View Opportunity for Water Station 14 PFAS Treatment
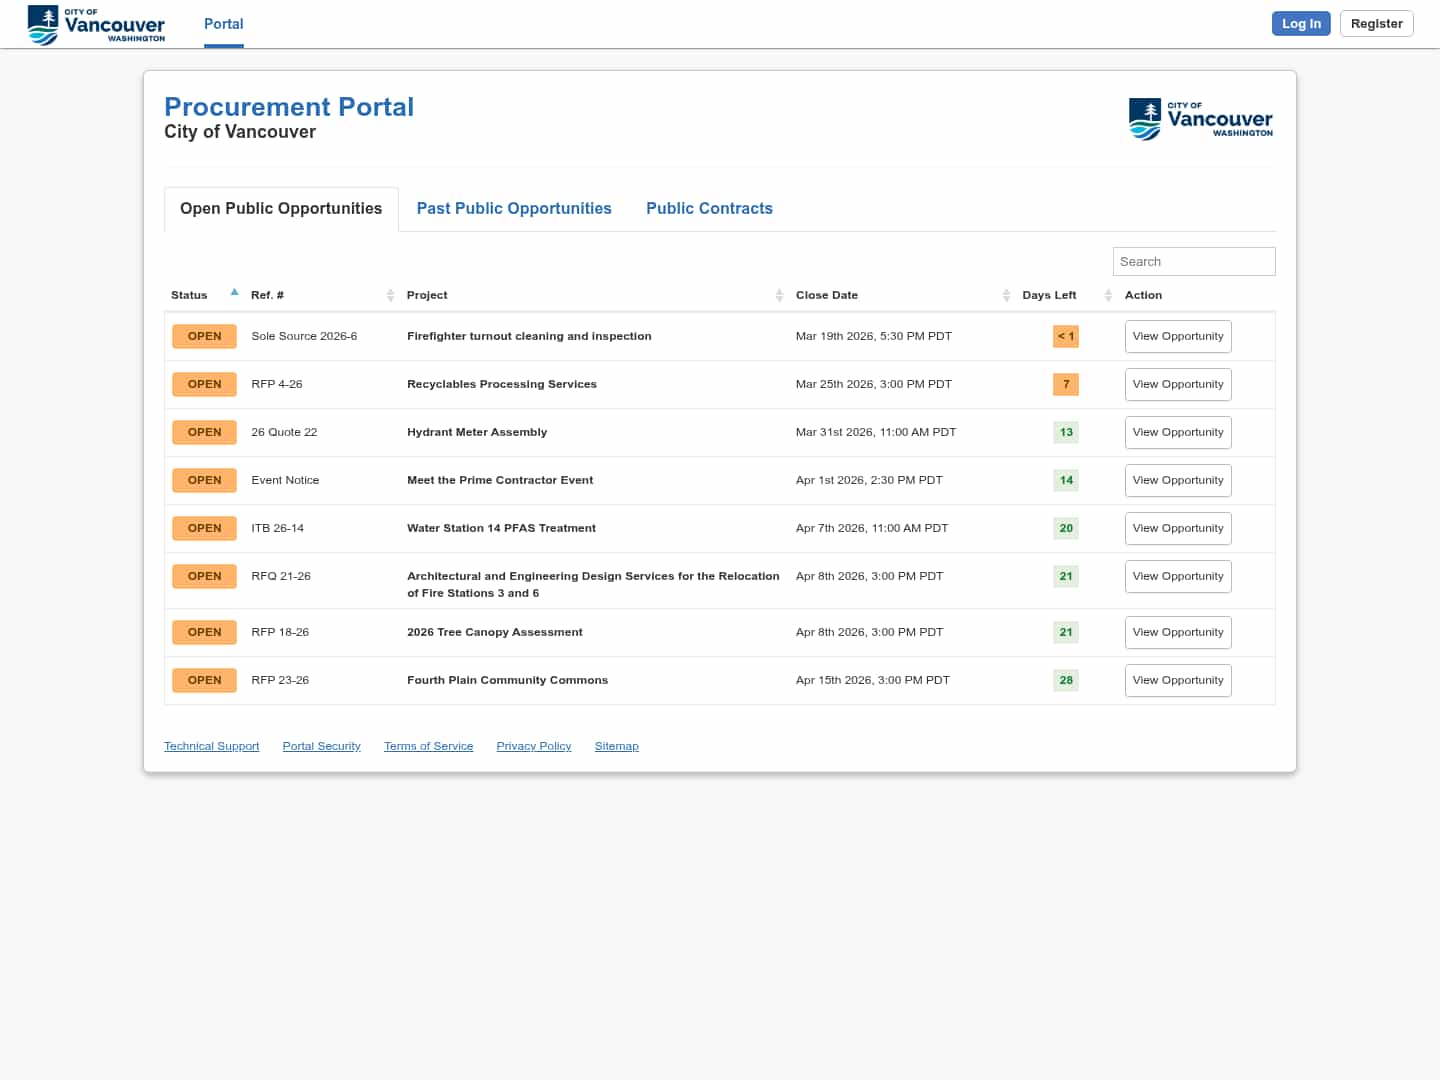The image size is (1440, 1080). click(x=1177, y=528)
